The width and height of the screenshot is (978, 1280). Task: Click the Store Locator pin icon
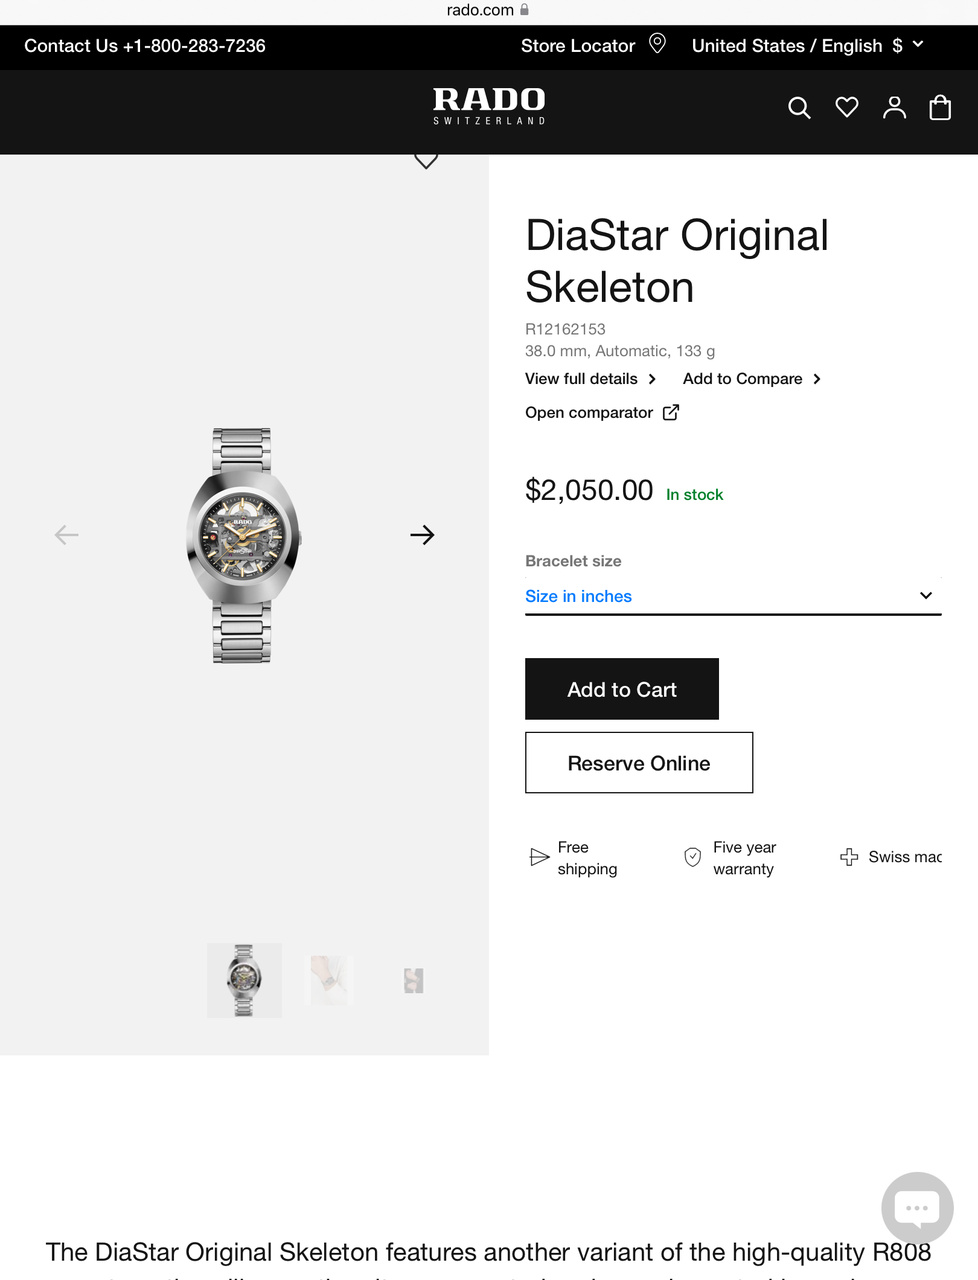pos(657,44)
